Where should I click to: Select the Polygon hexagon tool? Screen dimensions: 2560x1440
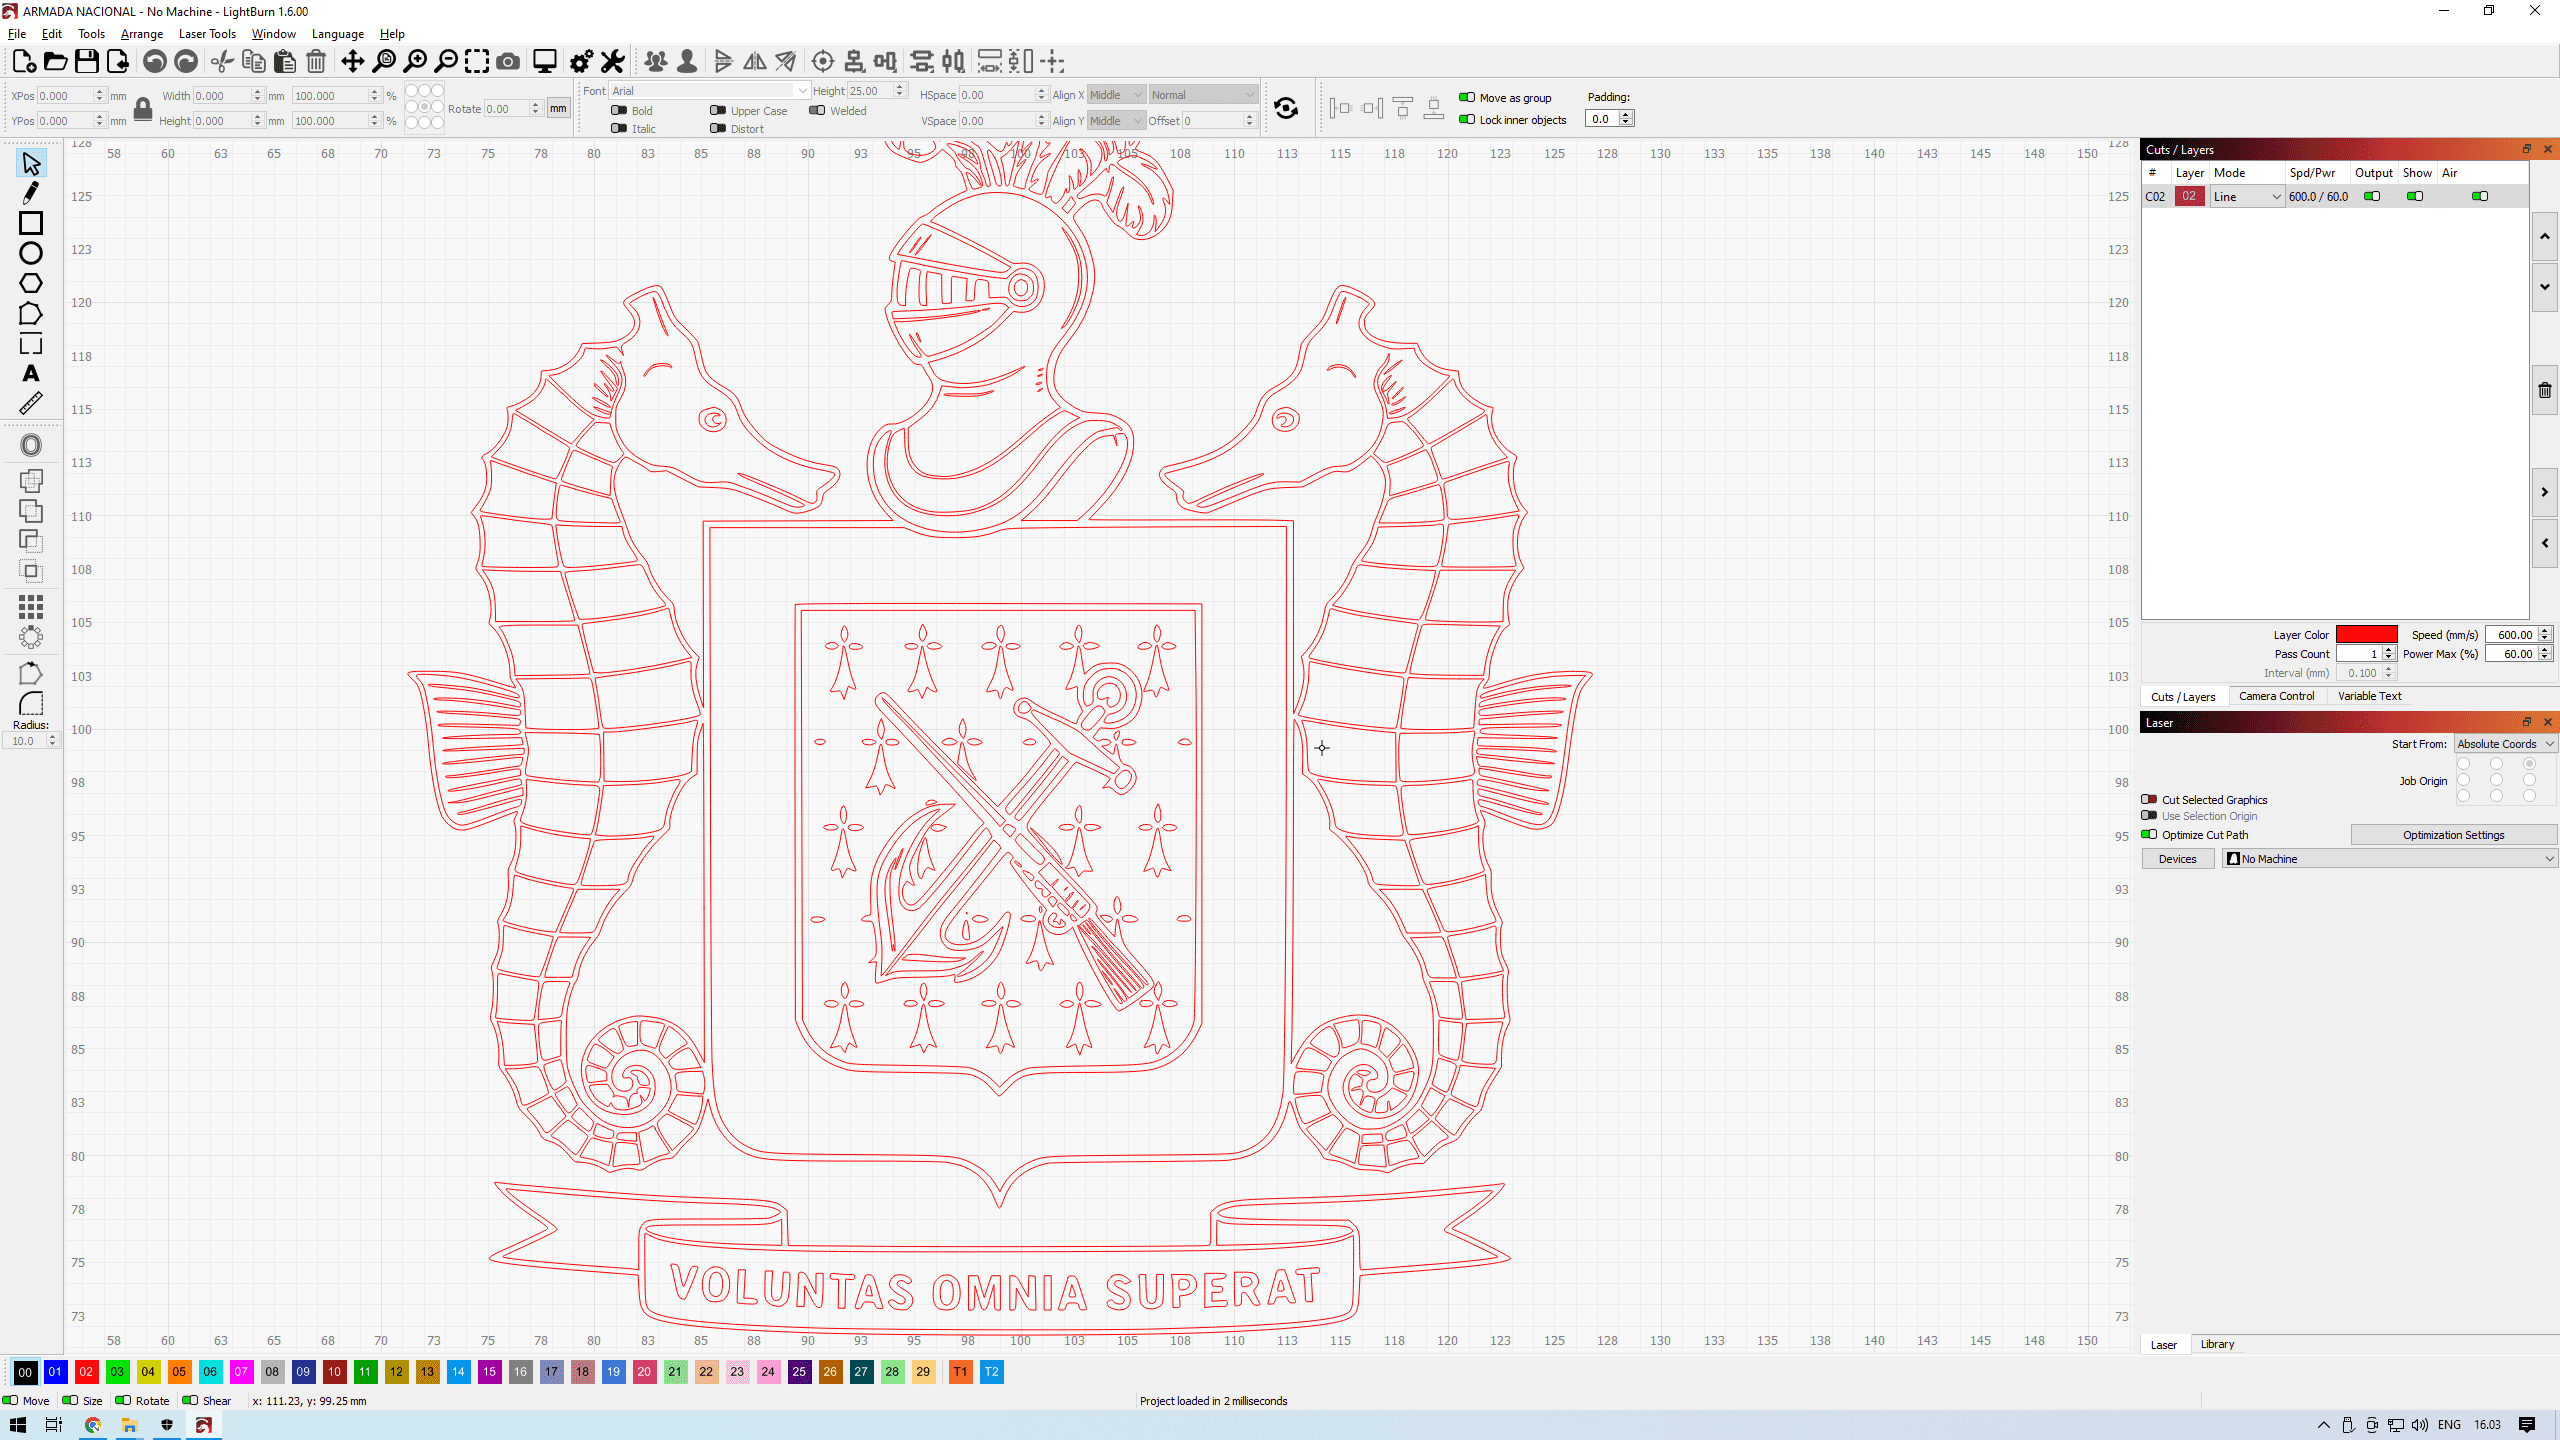click(x=31, y=284)
